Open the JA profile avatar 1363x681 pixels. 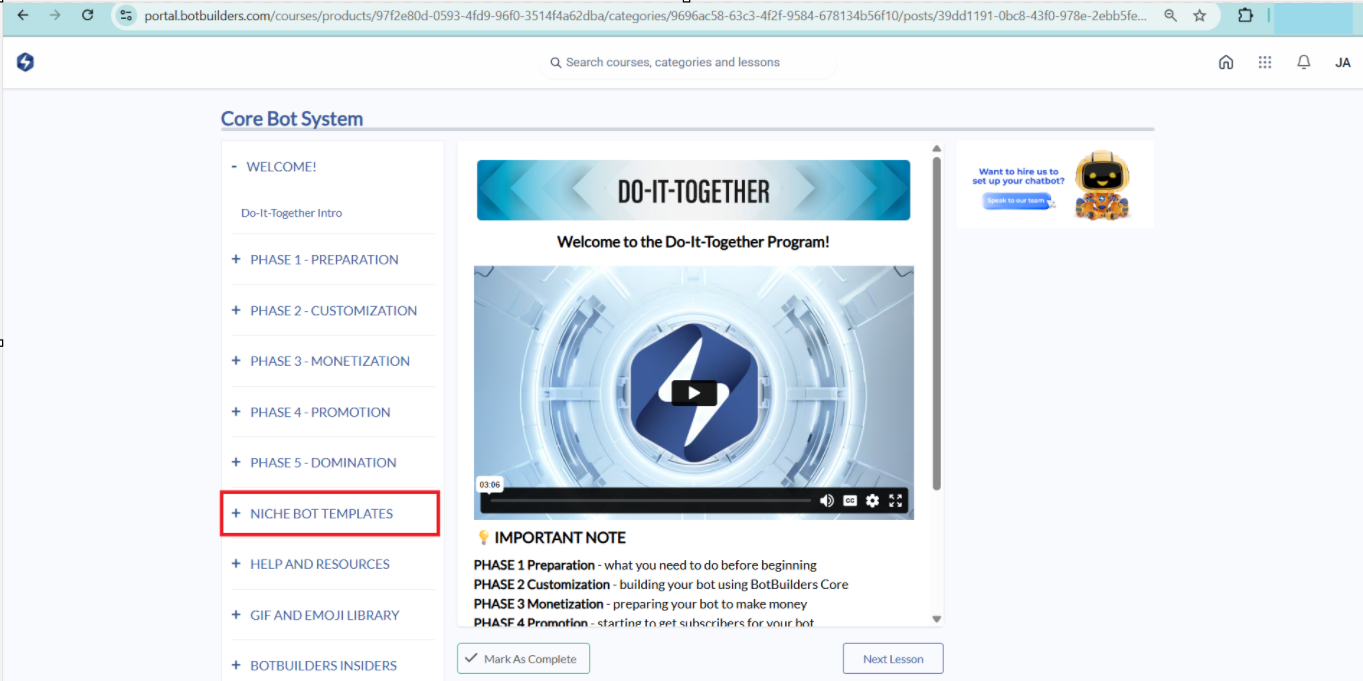[1343, 62]
